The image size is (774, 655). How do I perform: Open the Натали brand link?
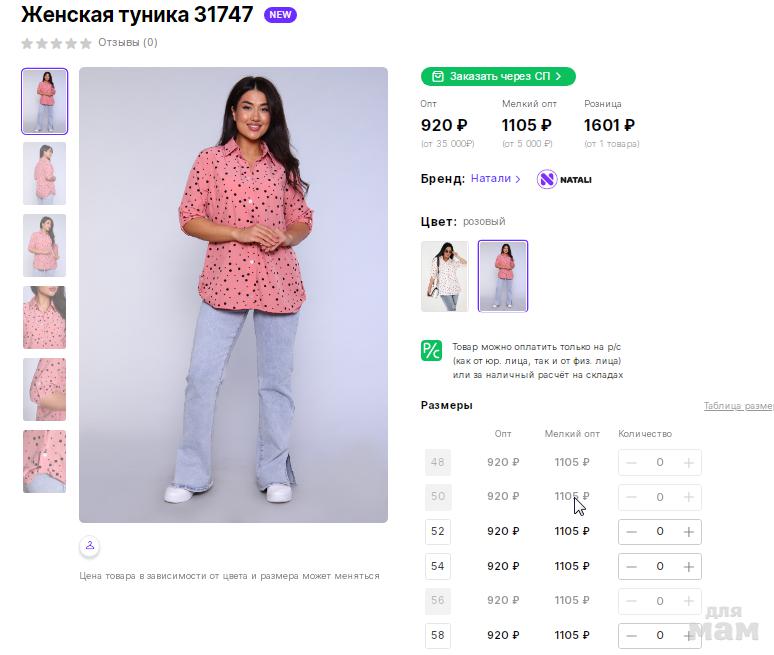point(495,179)
